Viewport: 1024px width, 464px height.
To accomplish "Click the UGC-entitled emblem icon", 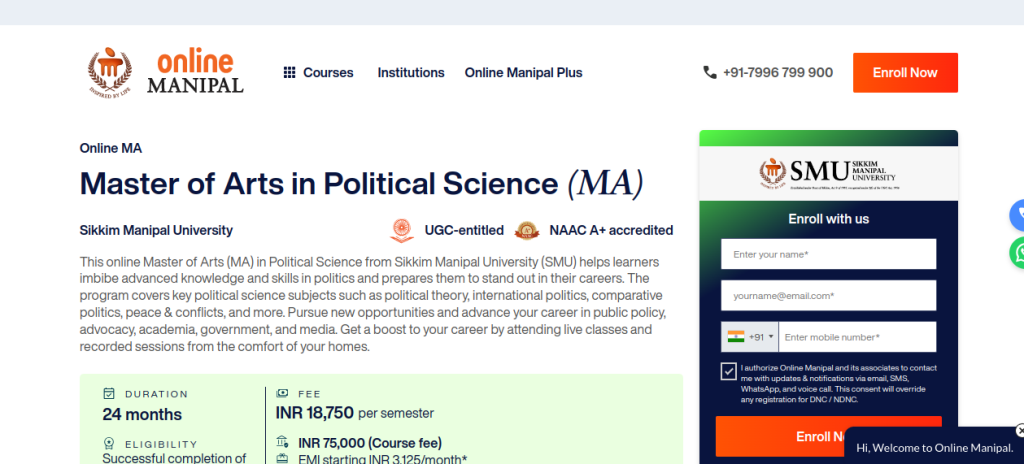I will [x=402, y=231].
